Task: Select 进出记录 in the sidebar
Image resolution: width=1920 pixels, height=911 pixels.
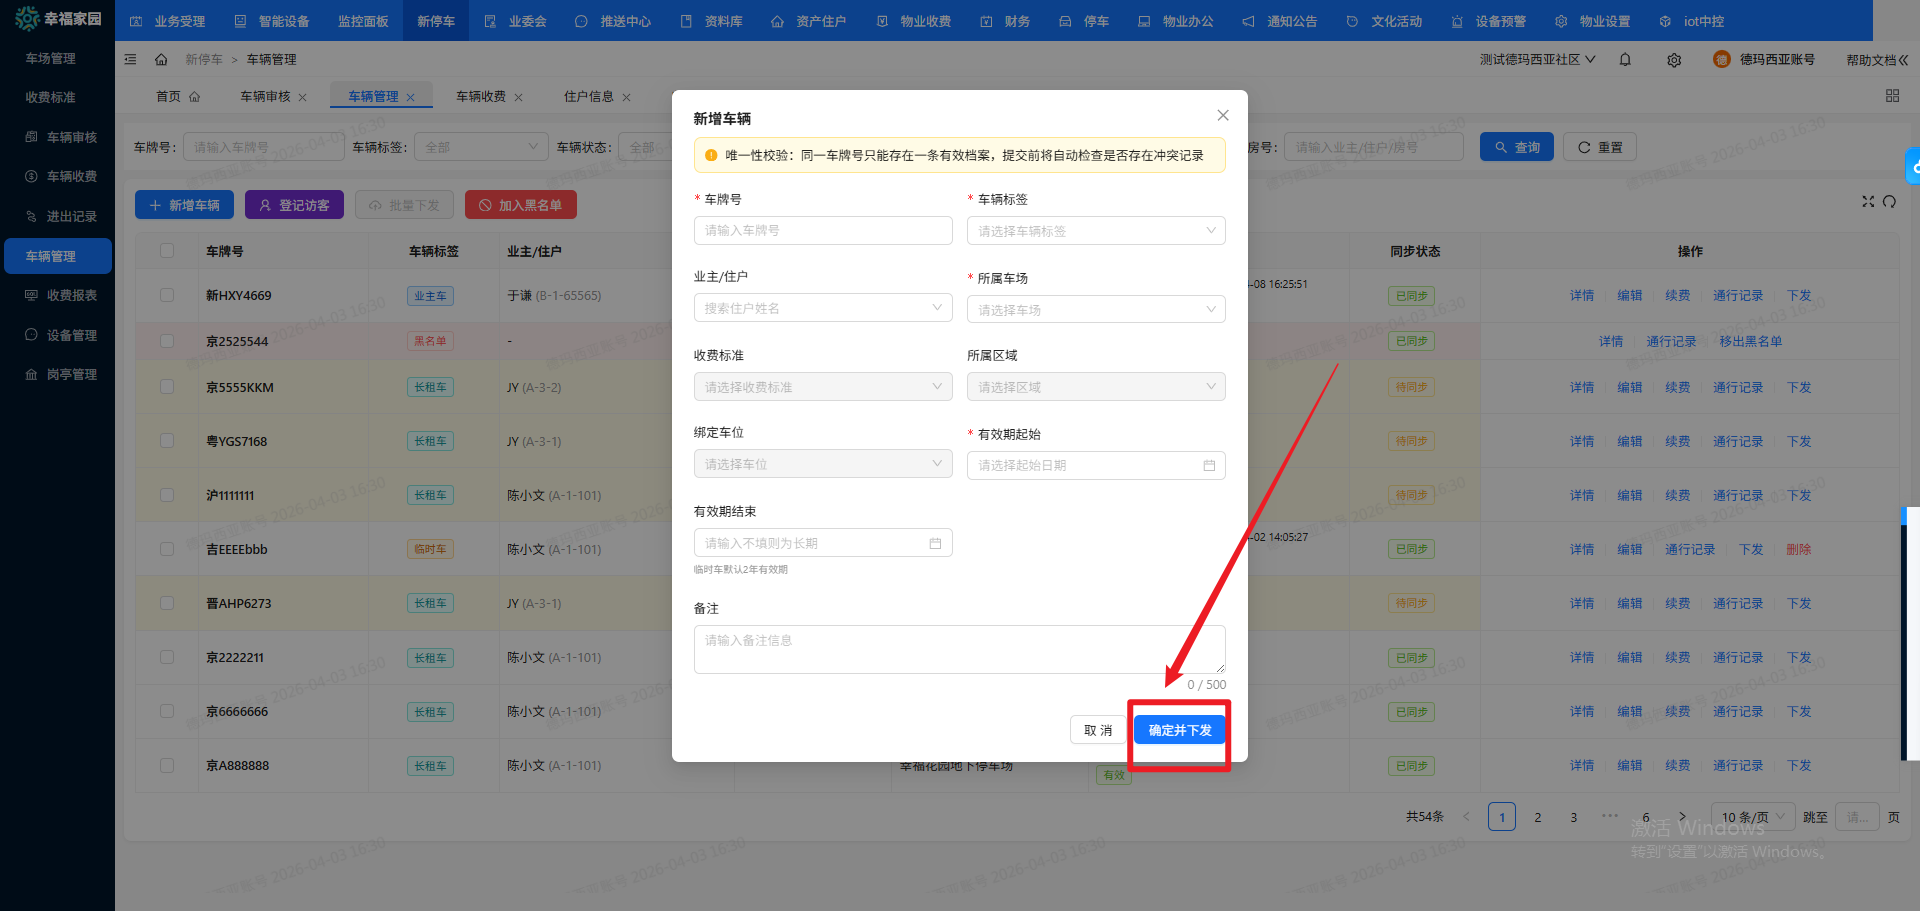Action: pyautogui.click(x=71, y=217)
